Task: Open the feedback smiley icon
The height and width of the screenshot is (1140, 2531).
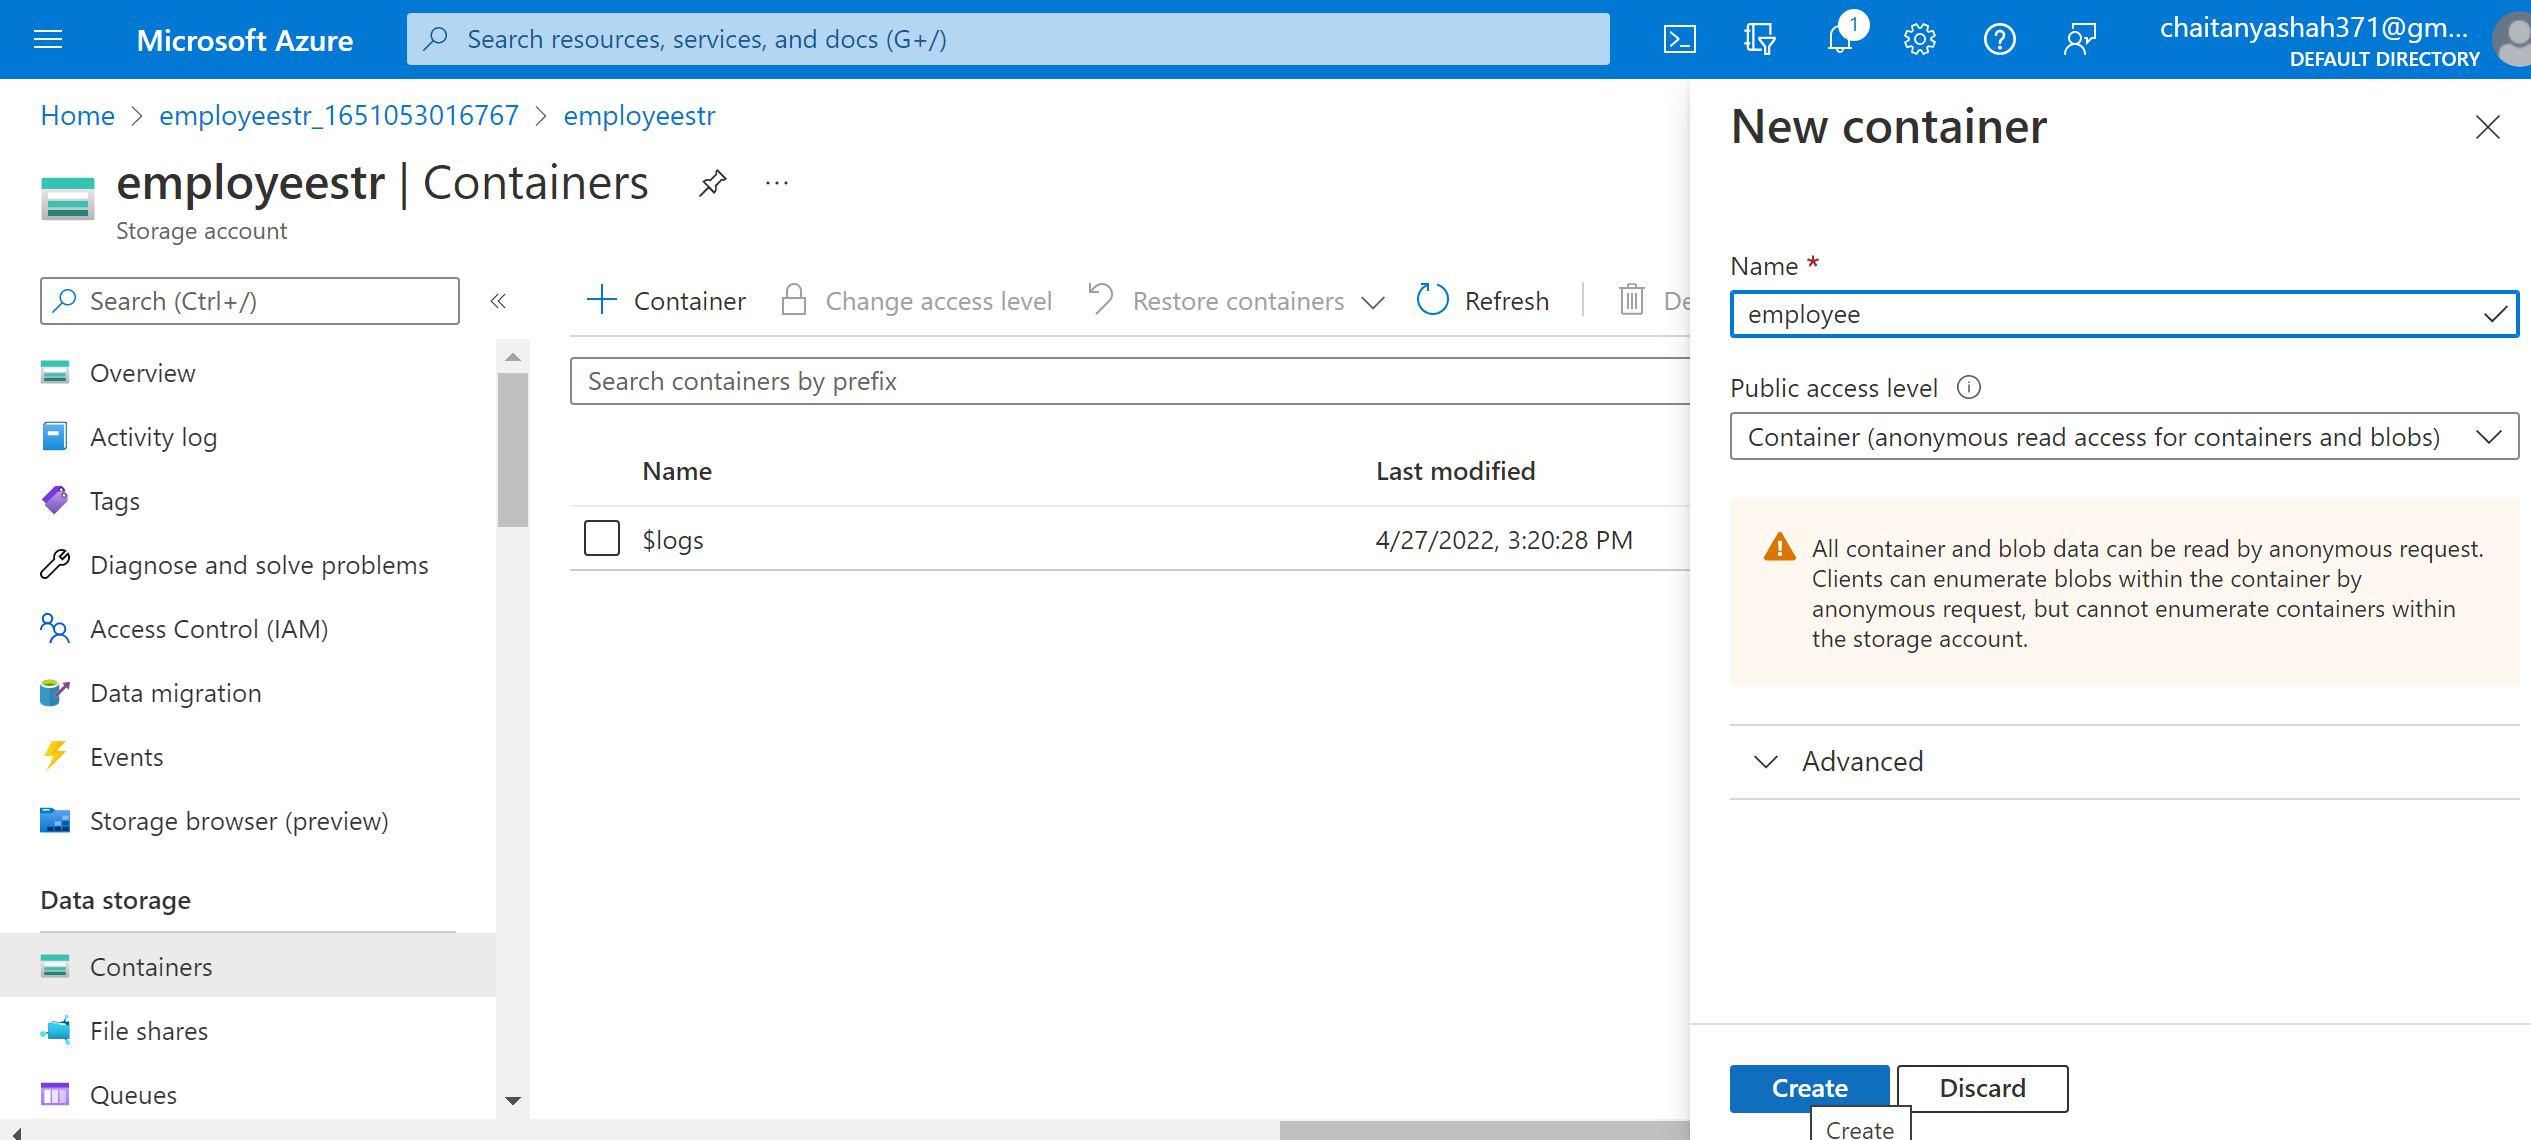Action: tap(2081, 39)
